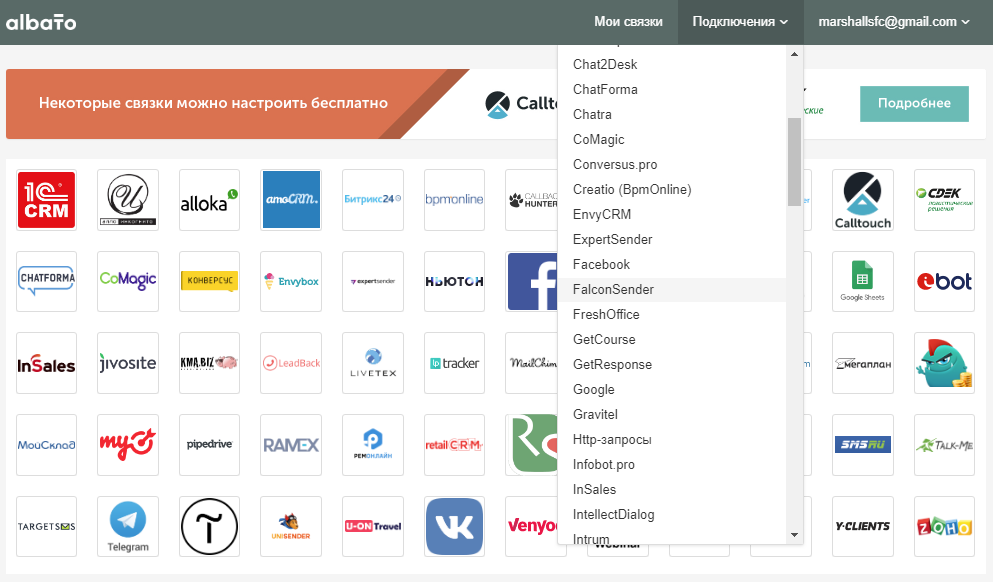This screenshot has width=993, height=582.
Task: Open the lptracker tile
Action: (x=455, y=364)
